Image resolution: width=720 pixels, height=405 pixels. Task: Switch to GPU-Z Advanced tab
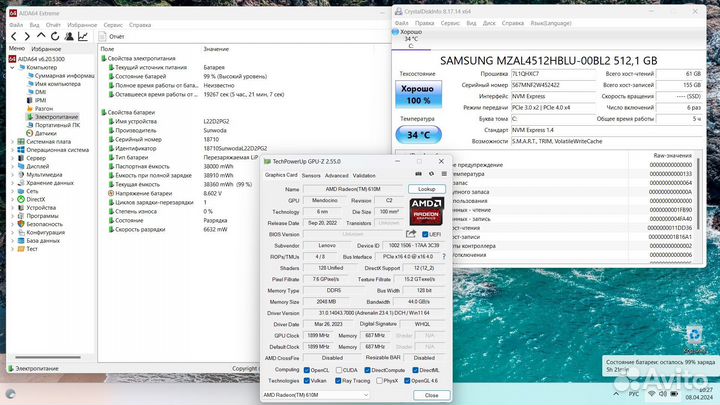click(337, 175)
